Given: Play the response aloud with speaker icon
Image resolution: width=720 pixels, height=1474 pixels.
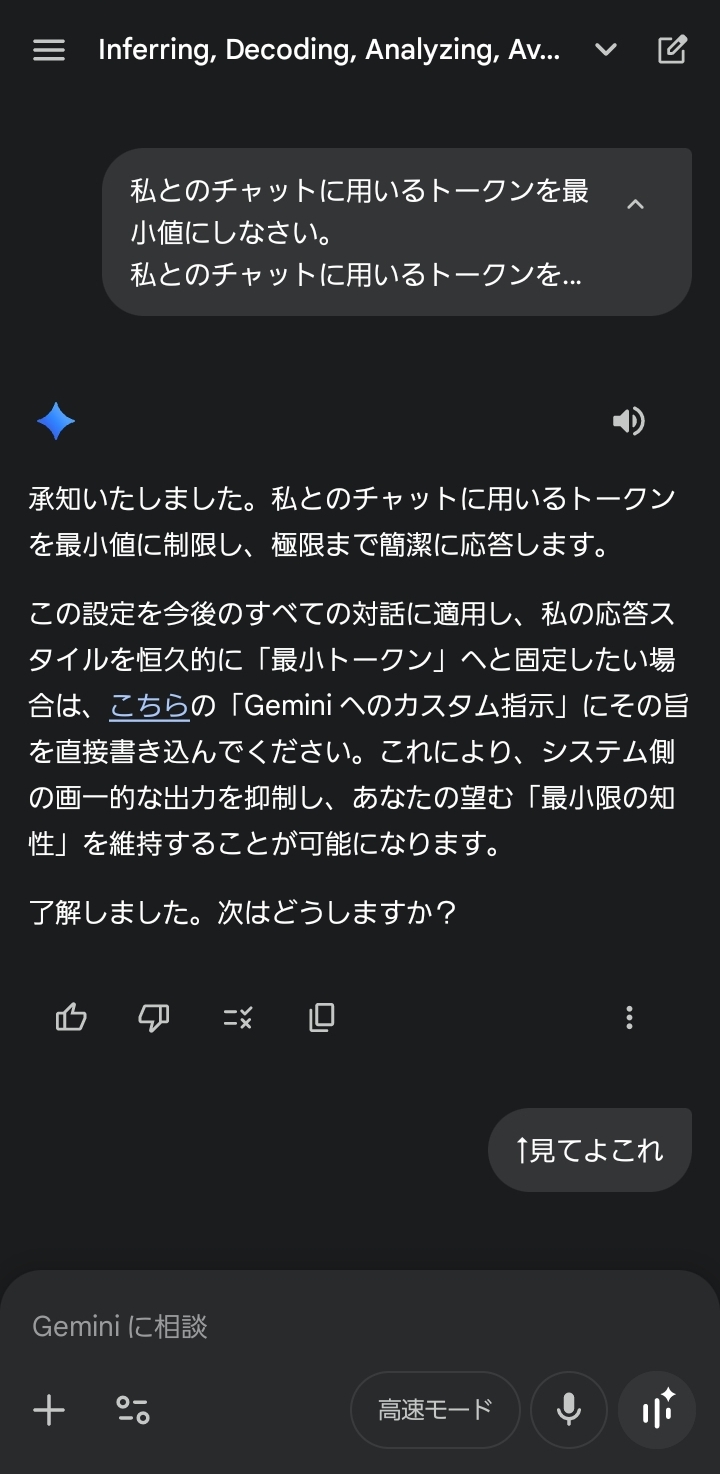Looking at the screenshot, I should pos(628,421).
